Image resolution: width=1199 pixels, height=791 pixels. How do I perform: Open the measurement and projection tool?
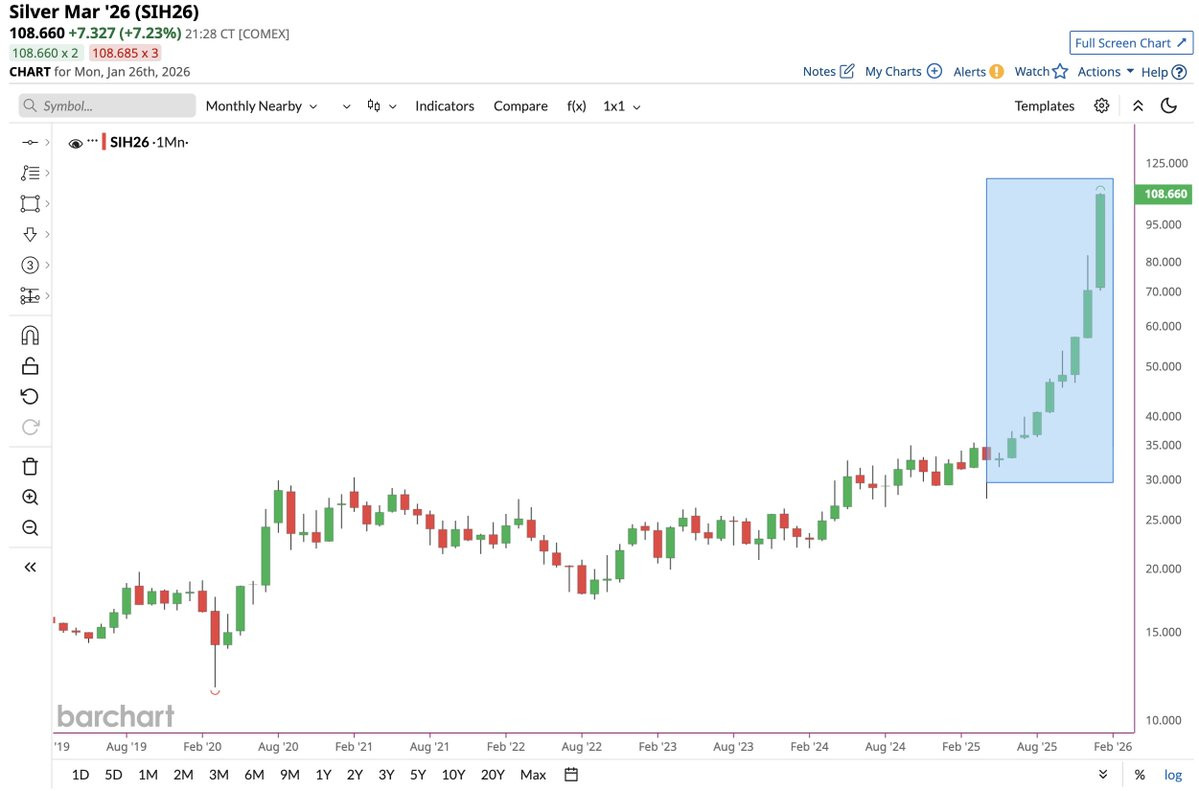click(30, 295)
